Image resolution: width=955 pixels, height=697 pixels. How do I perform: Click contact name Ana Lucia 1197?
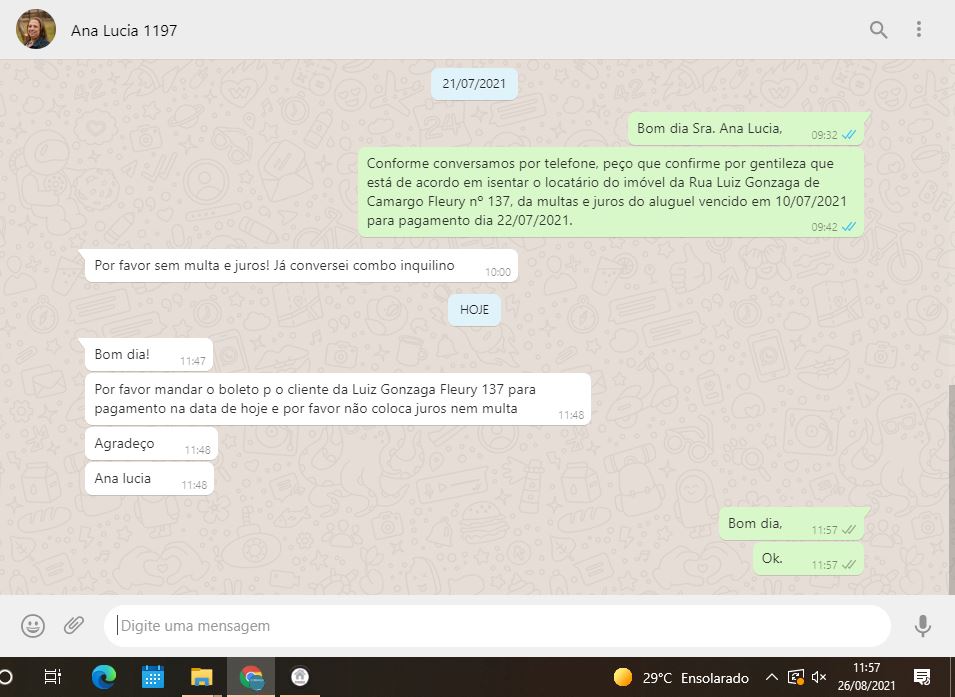tap(124, 30)
